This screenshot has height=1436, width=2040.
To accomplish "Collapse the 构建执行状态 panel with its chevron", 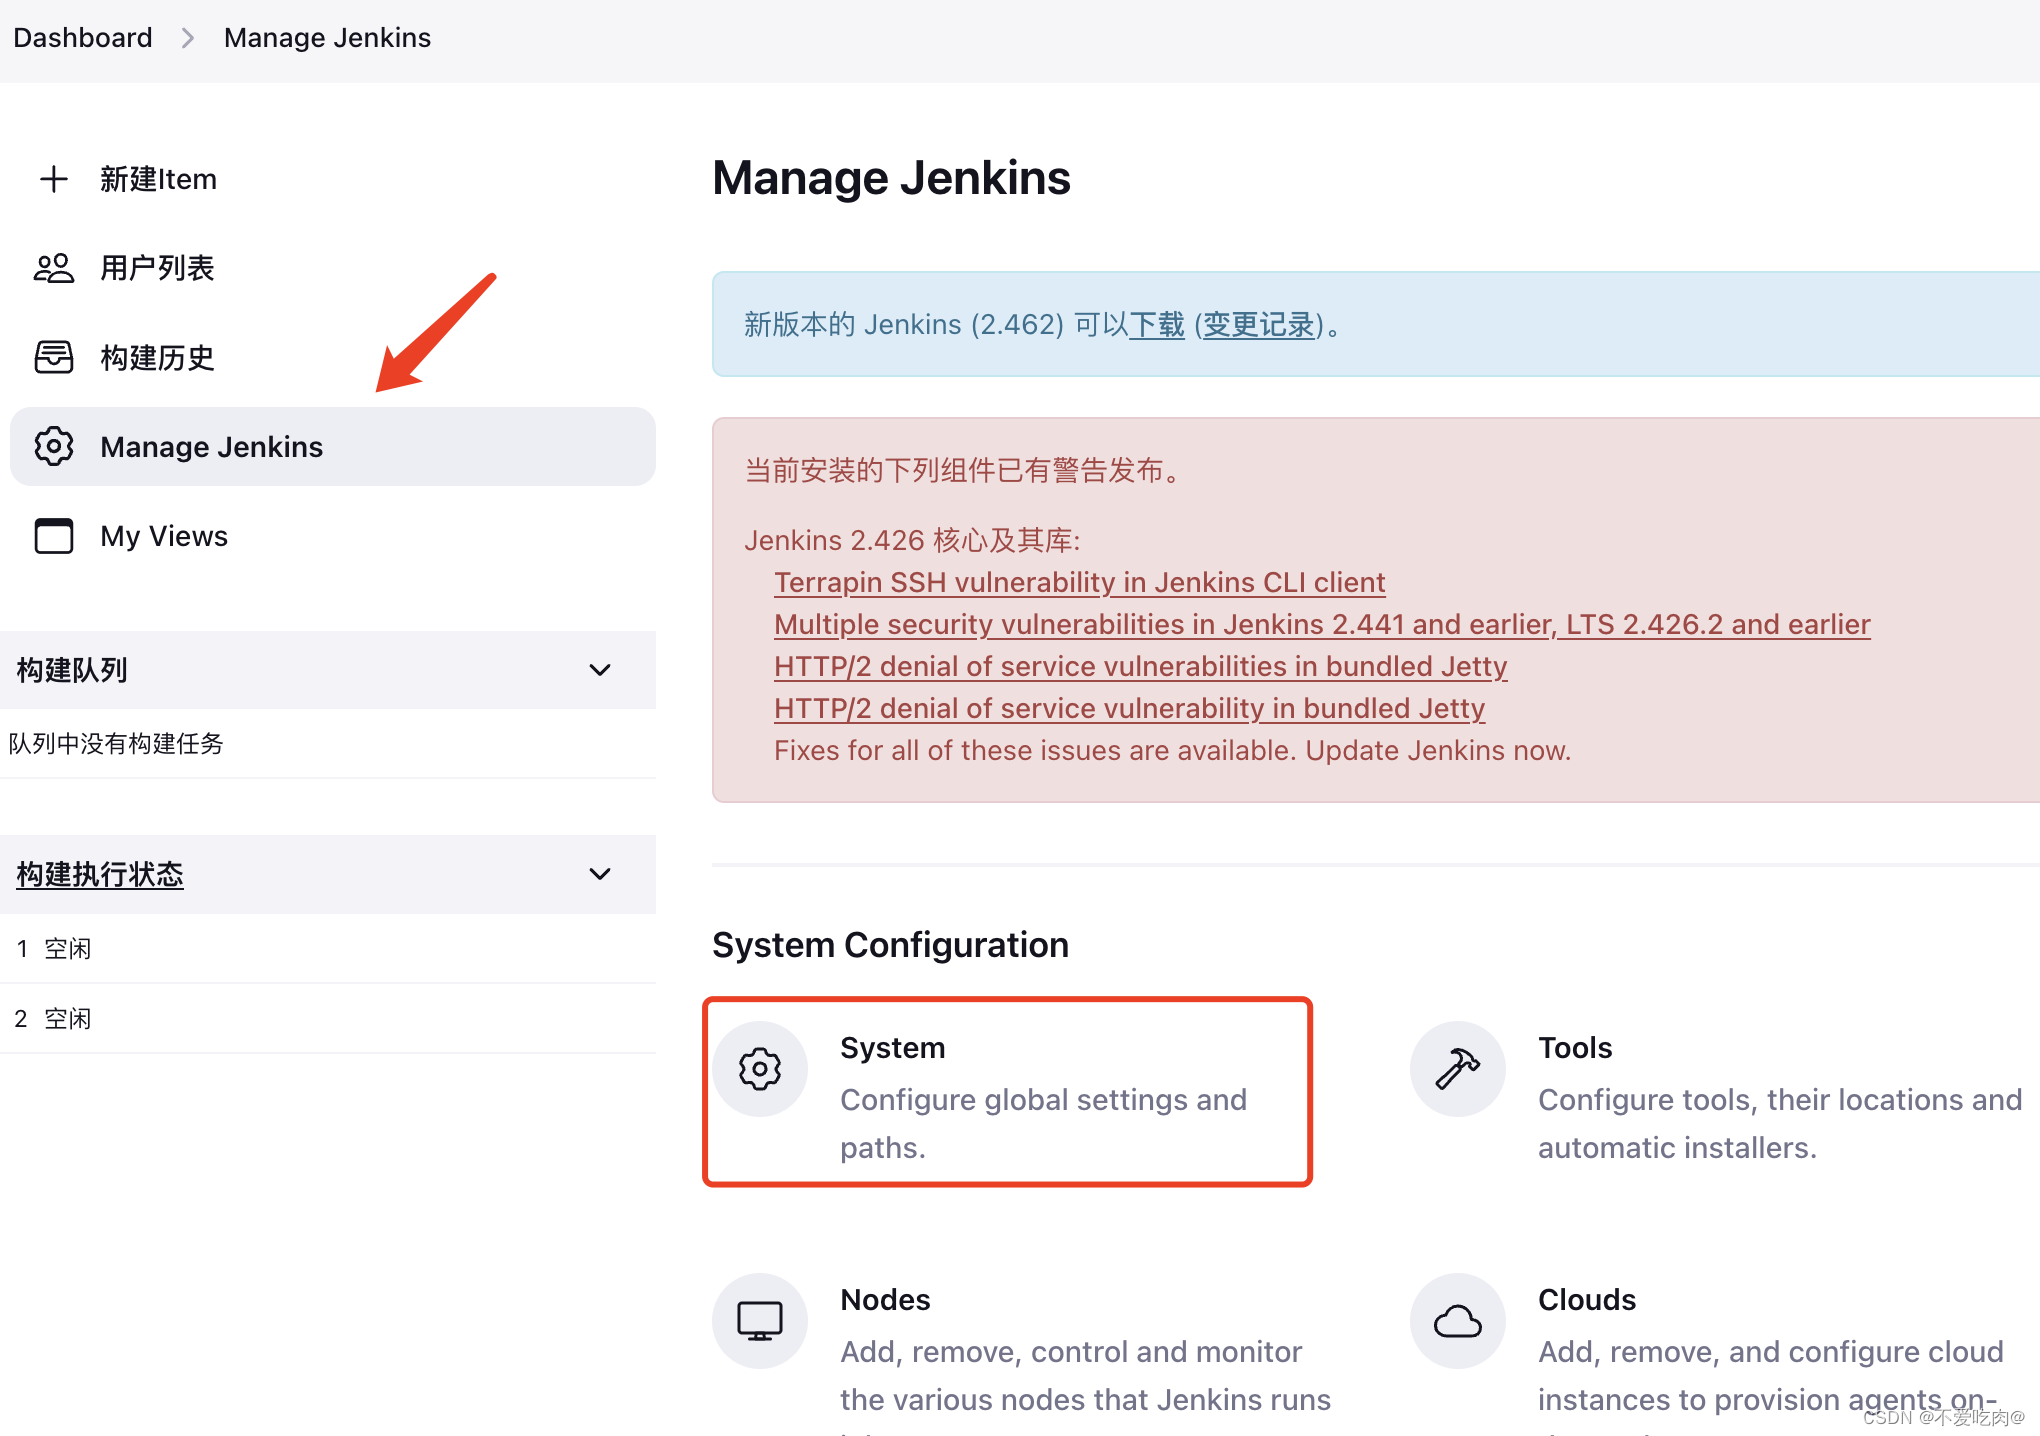I will pos(600,874).
